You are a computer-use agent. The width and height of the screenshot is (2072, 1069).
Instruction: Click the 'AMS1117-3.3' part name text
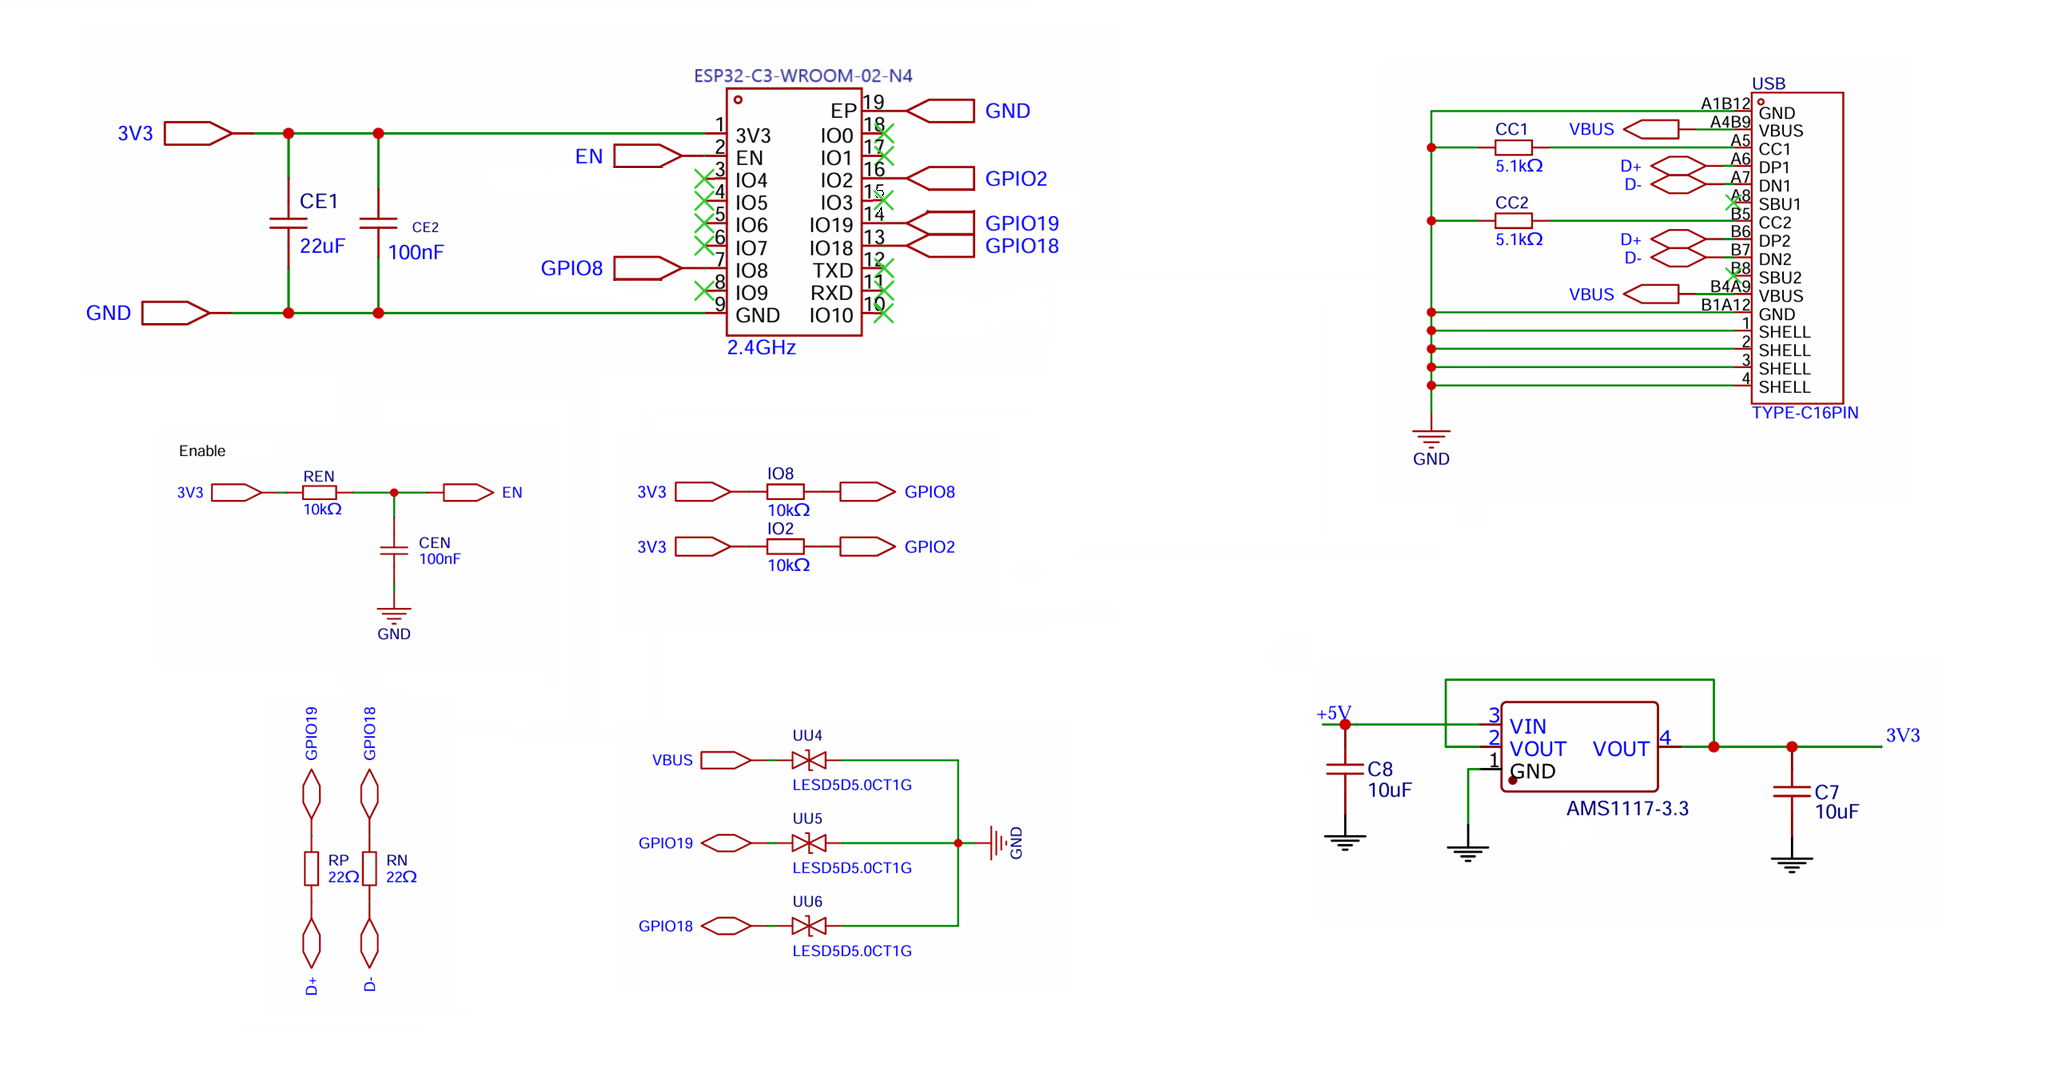(1627, 808)
